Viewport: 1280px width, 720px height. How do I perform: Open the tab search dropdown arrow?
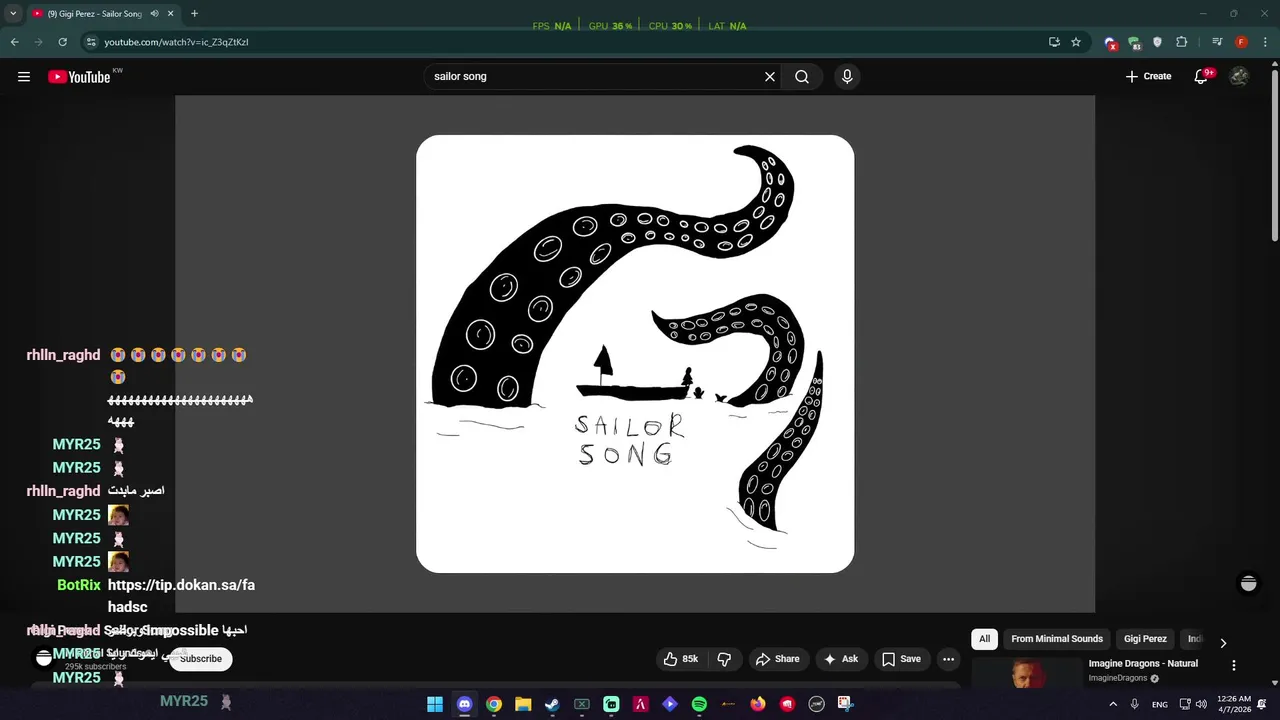pos(13,14)
